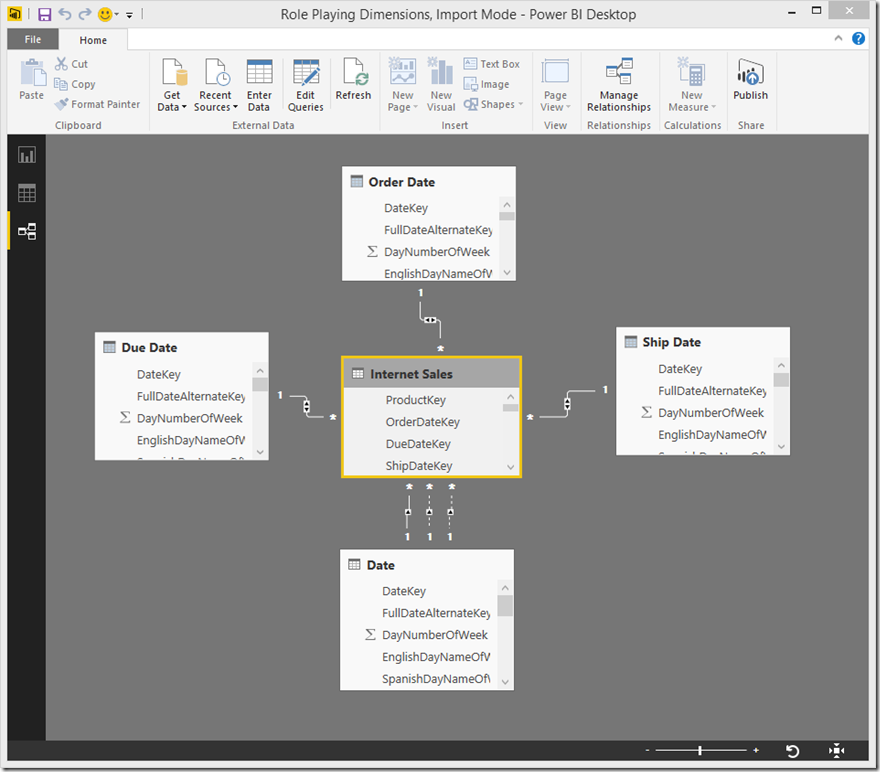Select DayNumberOfWeek in Order Date table
Viewport: 880px width, 772px height.
(x=437, y=252)
